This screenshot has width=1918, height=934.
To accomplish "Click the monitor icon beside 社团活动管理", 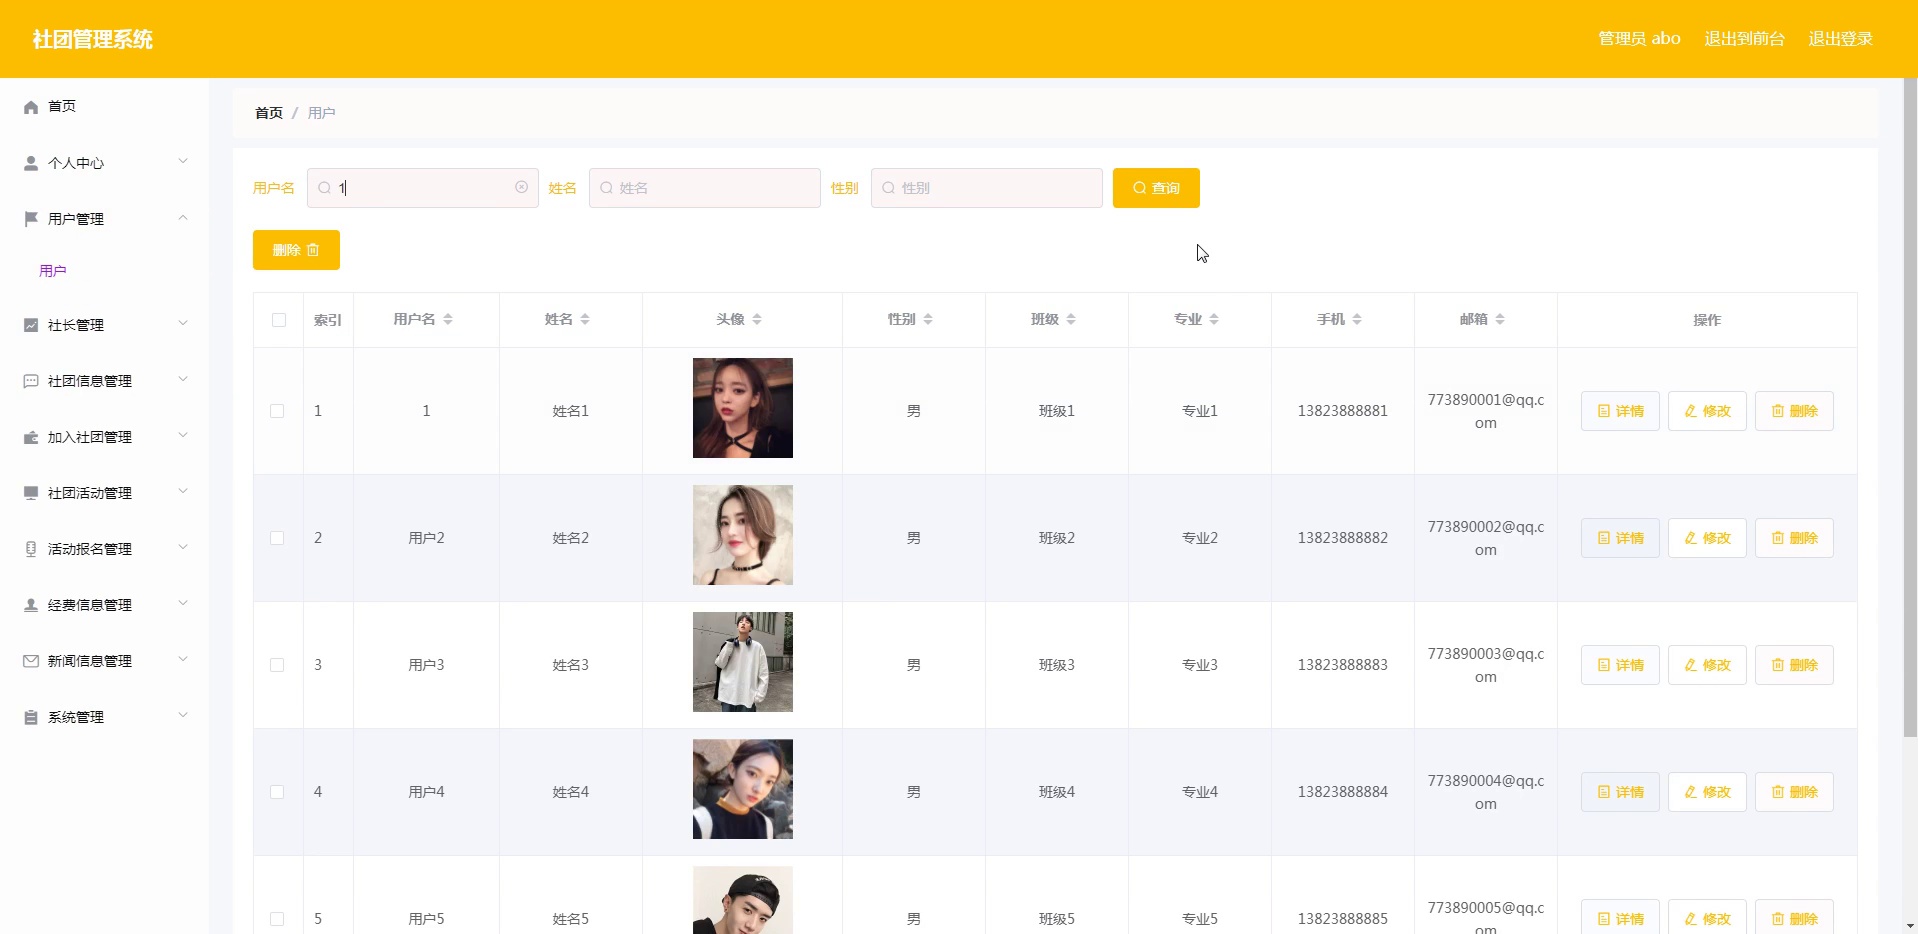I will coord(31,493).
